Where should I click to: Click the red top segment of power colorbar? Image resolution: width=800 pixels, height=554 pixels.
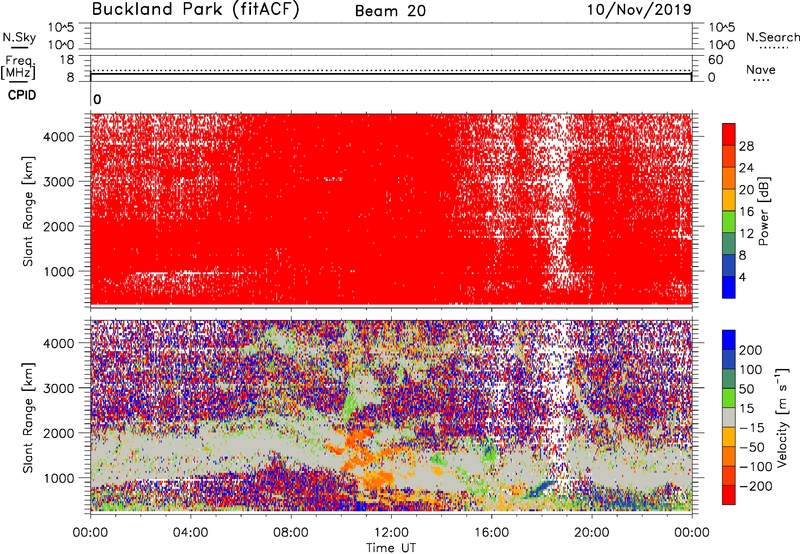pyautogui.click(x=729, y=134)
